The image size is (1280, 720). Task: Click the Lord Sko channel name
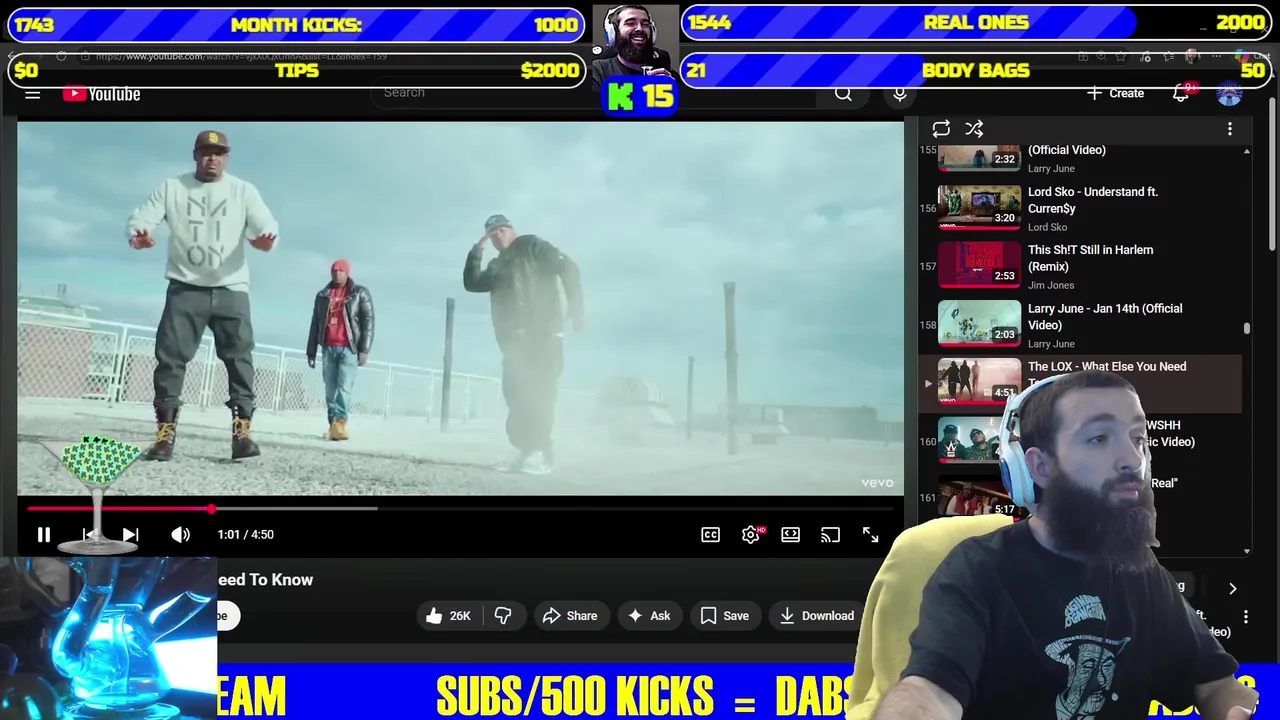click(x=1047, y=227)
